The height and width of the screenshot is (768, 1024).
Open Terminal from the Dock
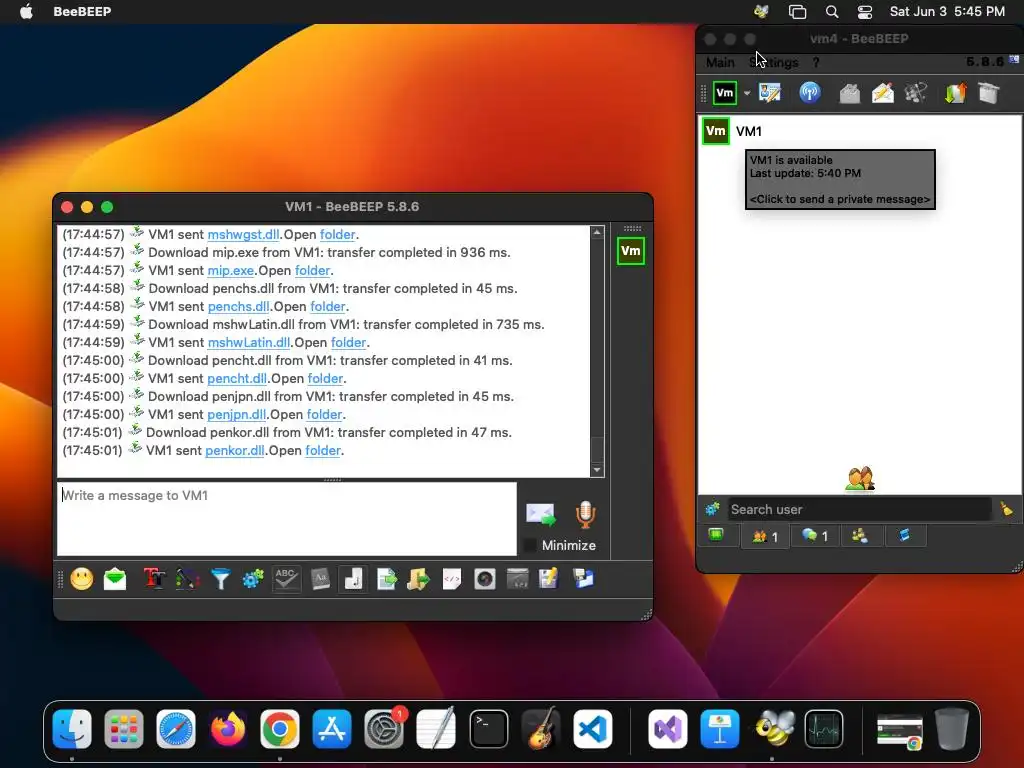(488, 729)
